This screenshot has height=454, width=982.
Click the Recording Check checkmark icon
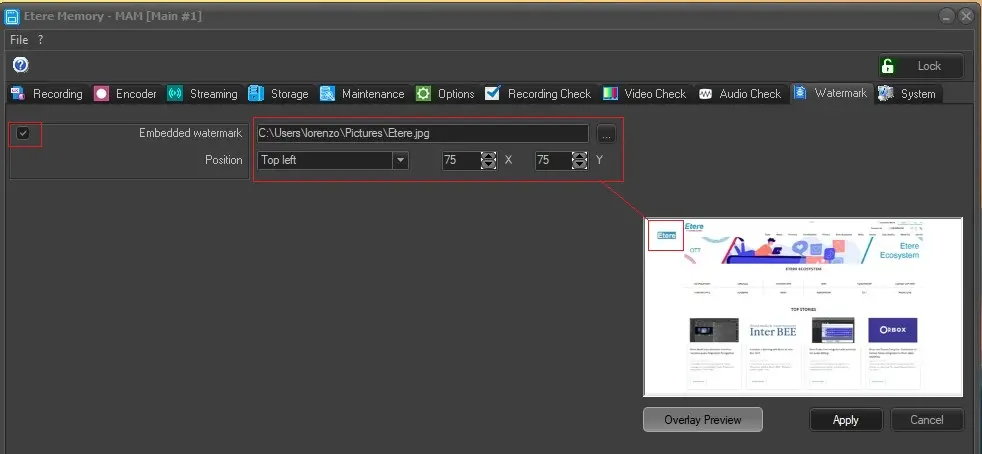(x=493, y=94)
